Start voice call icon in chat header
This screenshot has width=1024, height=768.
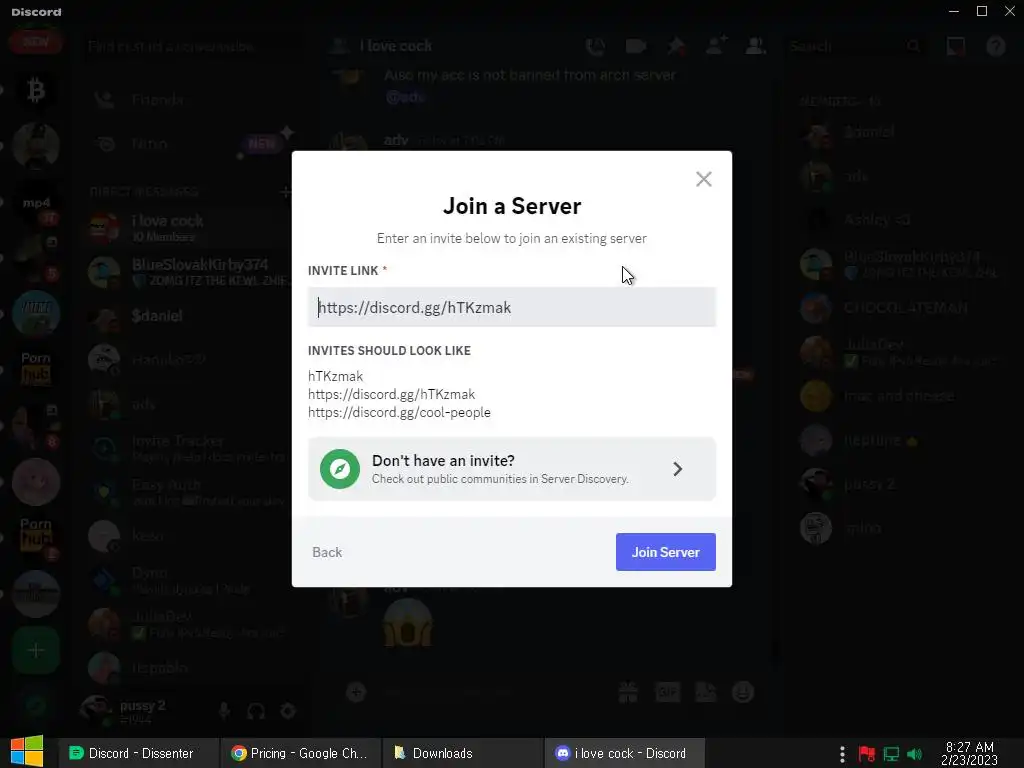point(596,46)
